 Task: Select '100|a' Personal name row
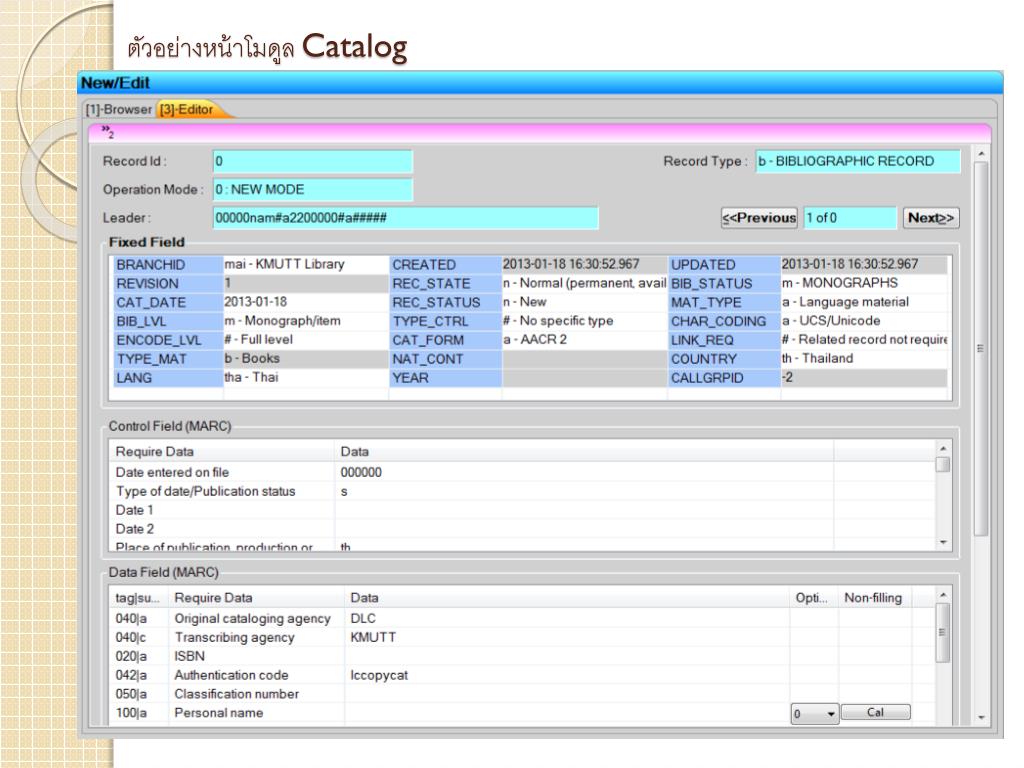[522, 713]
